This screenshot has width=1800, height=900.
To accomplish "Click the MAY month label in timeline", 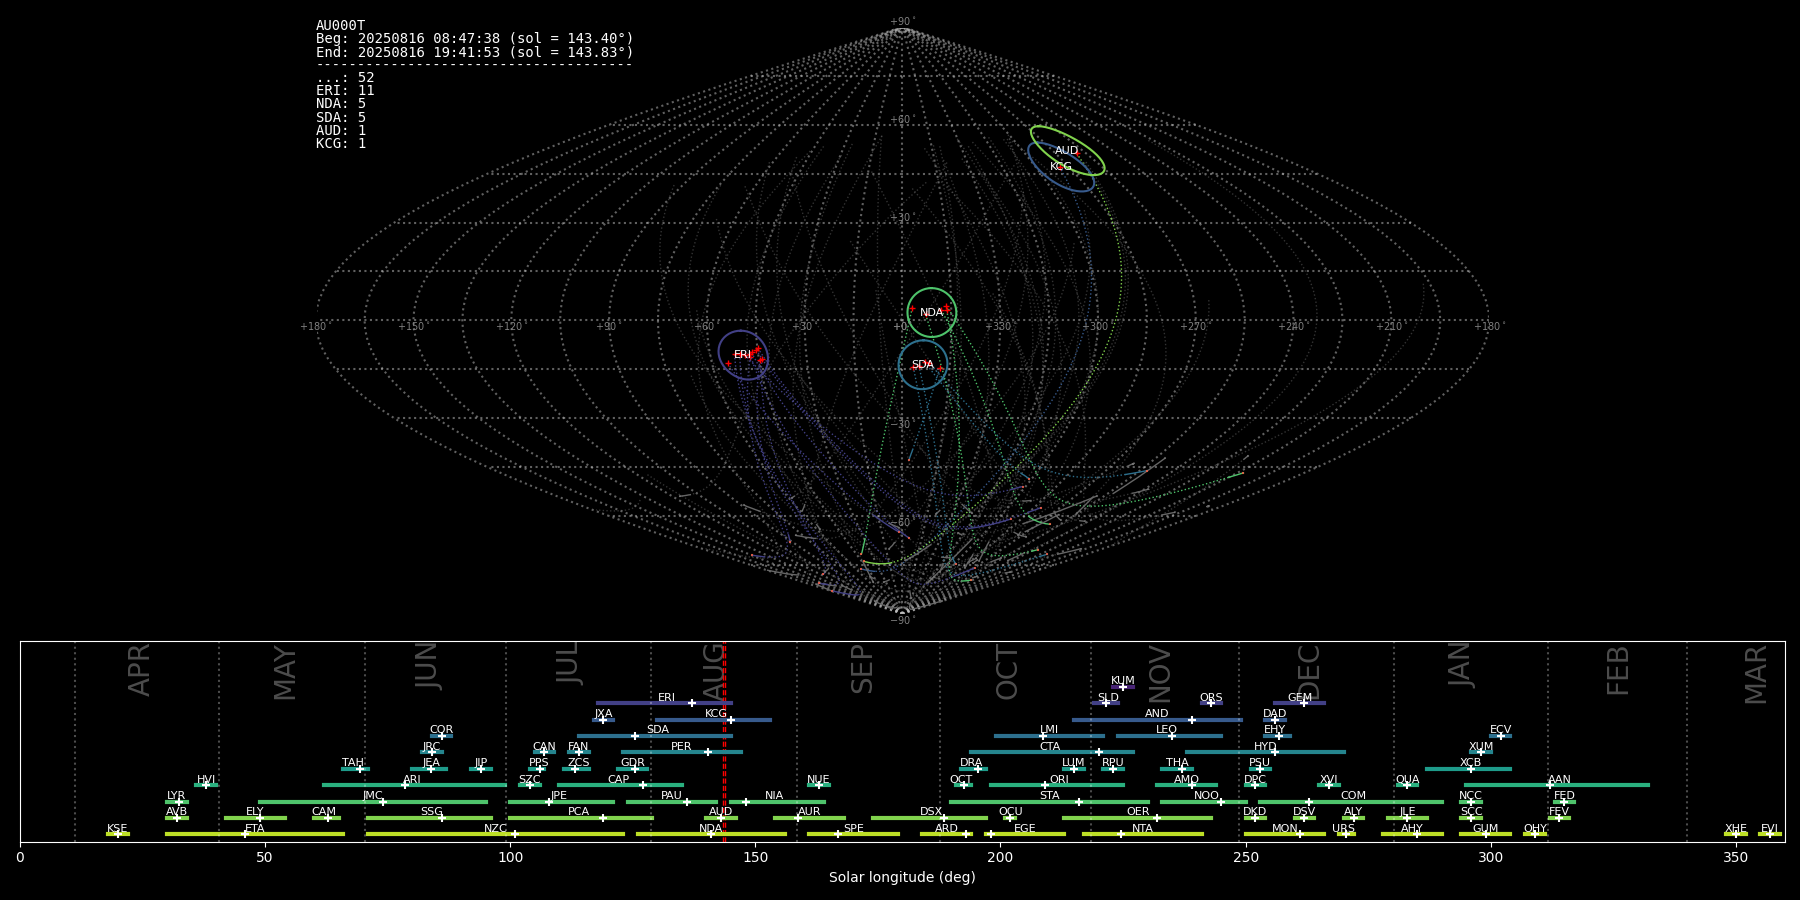I will click(285, 673).
